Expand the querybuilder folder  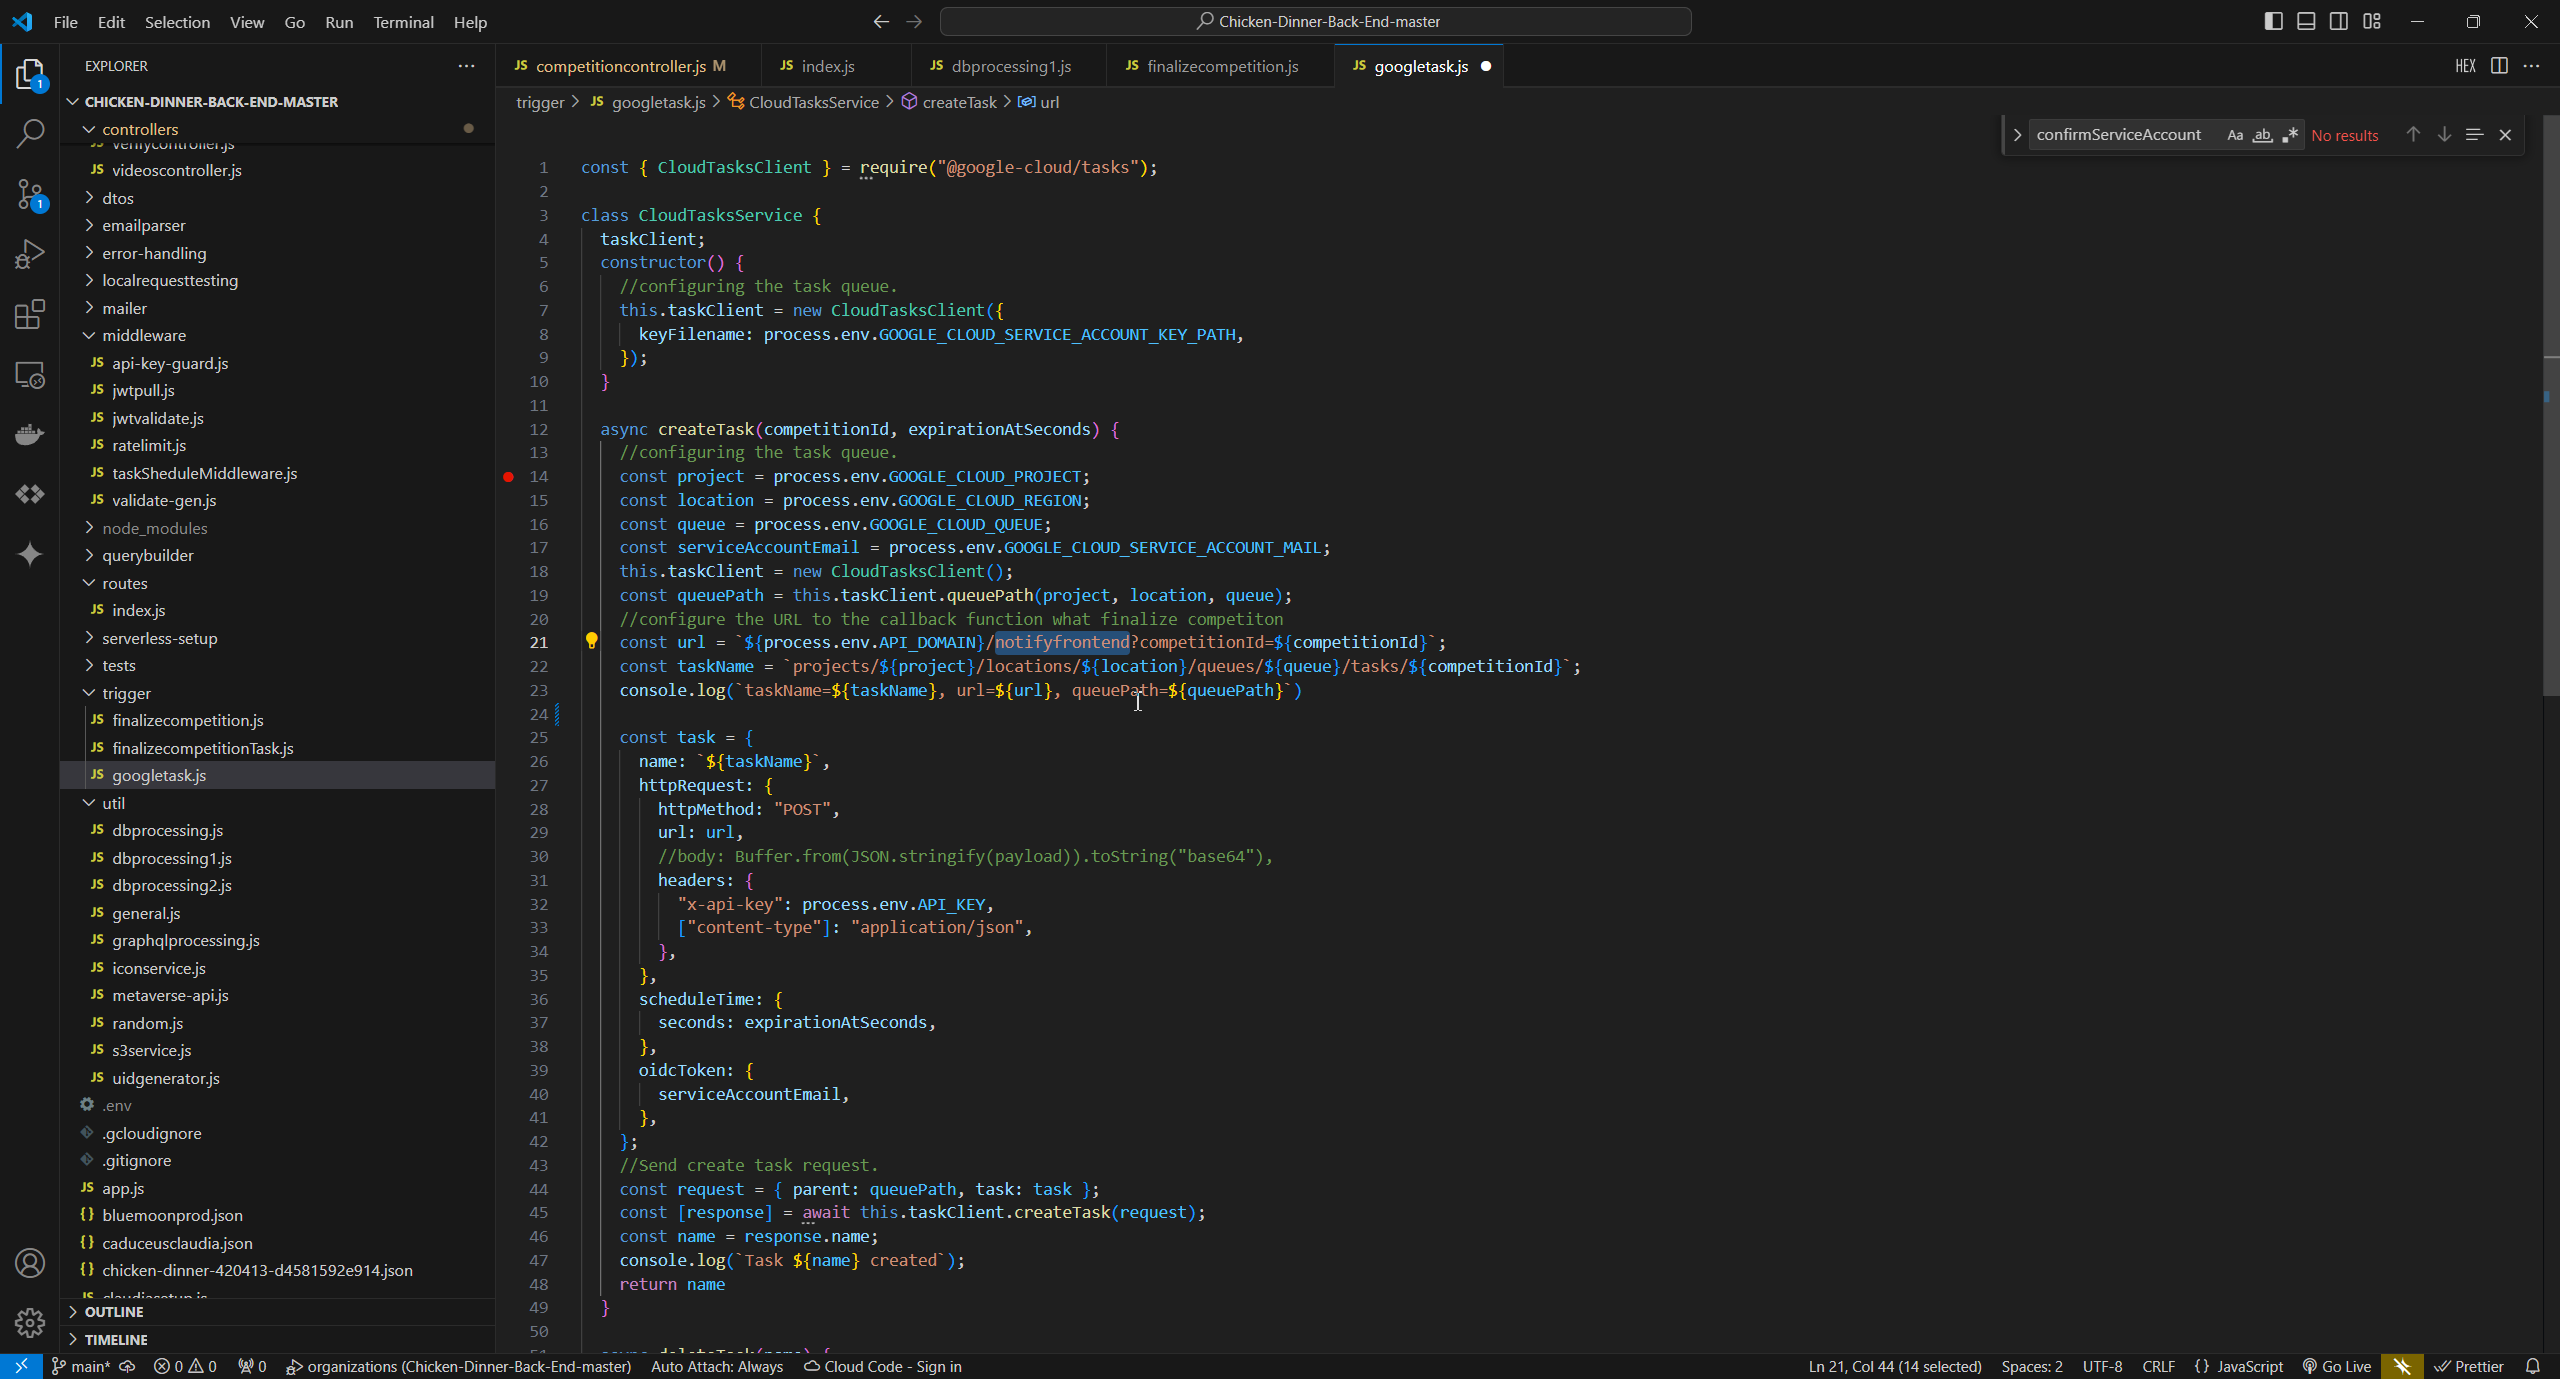pos(147,555)
